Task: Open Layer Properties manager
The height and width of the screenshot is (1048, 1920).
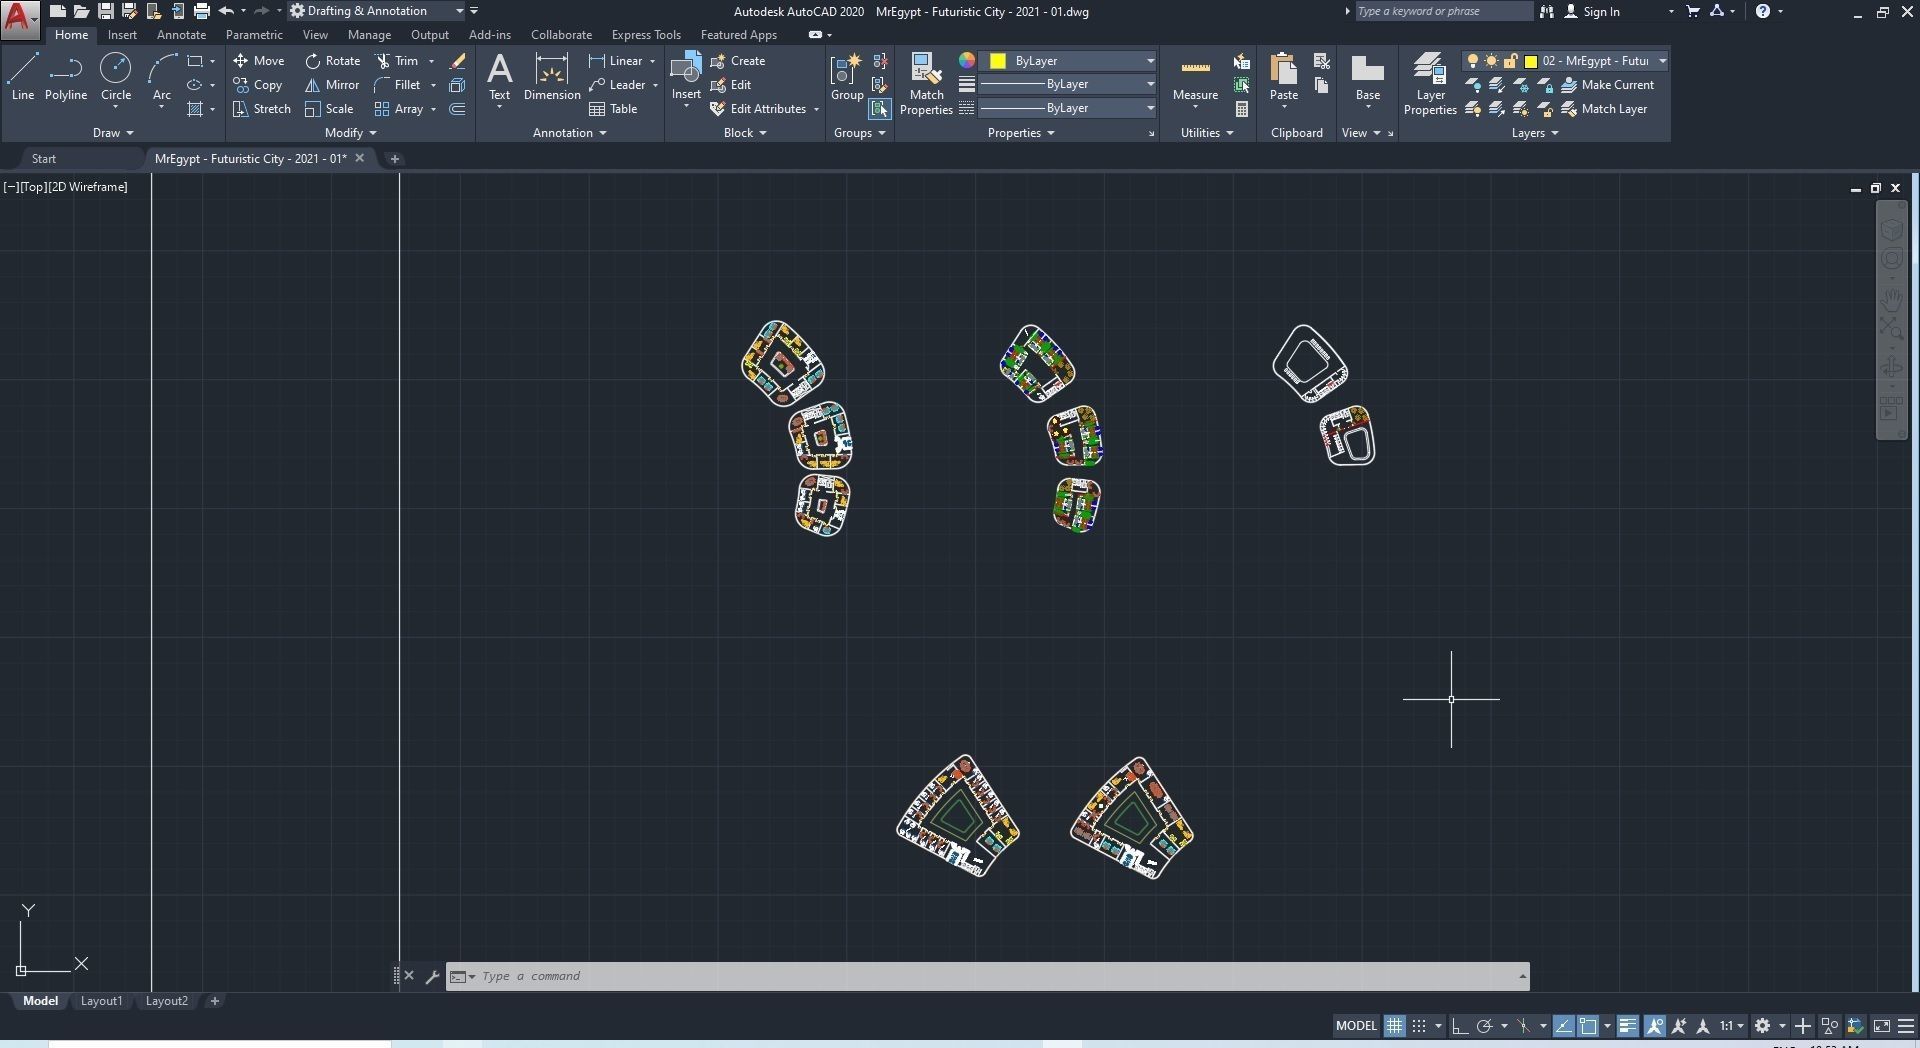Action: tap(1430, 84)
